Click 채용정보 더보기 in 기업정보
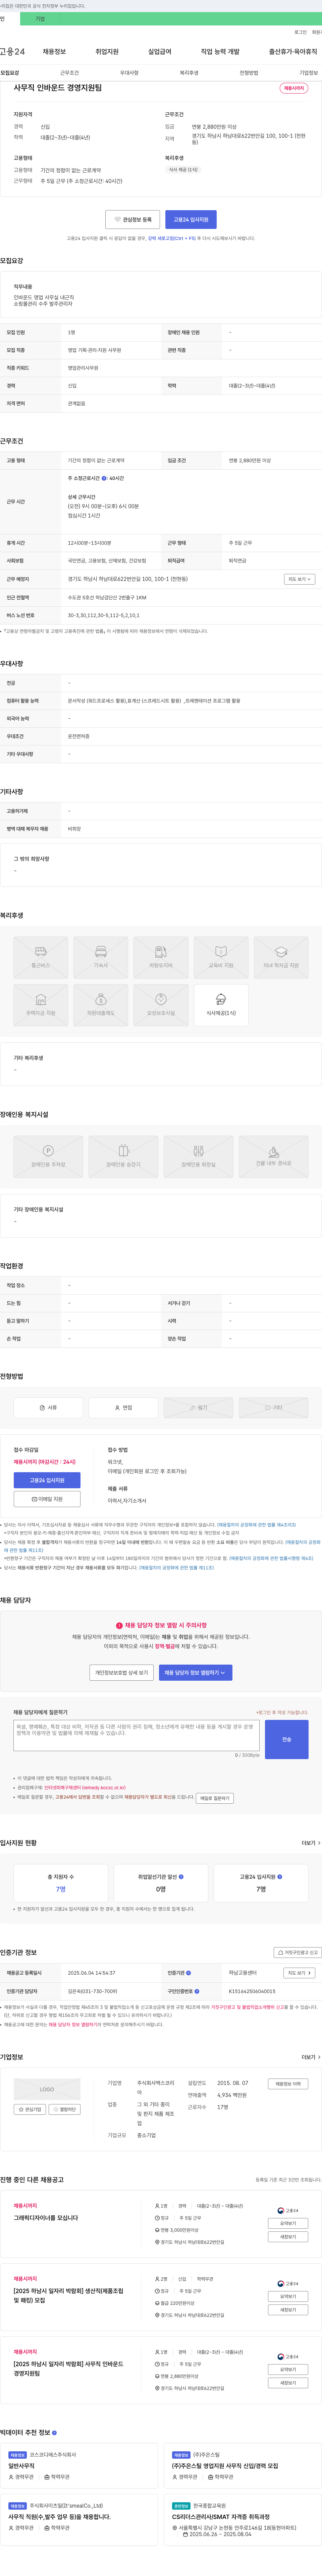Screen dimensions: 322x2576 pyautogui.click(x=288, y=2084)
